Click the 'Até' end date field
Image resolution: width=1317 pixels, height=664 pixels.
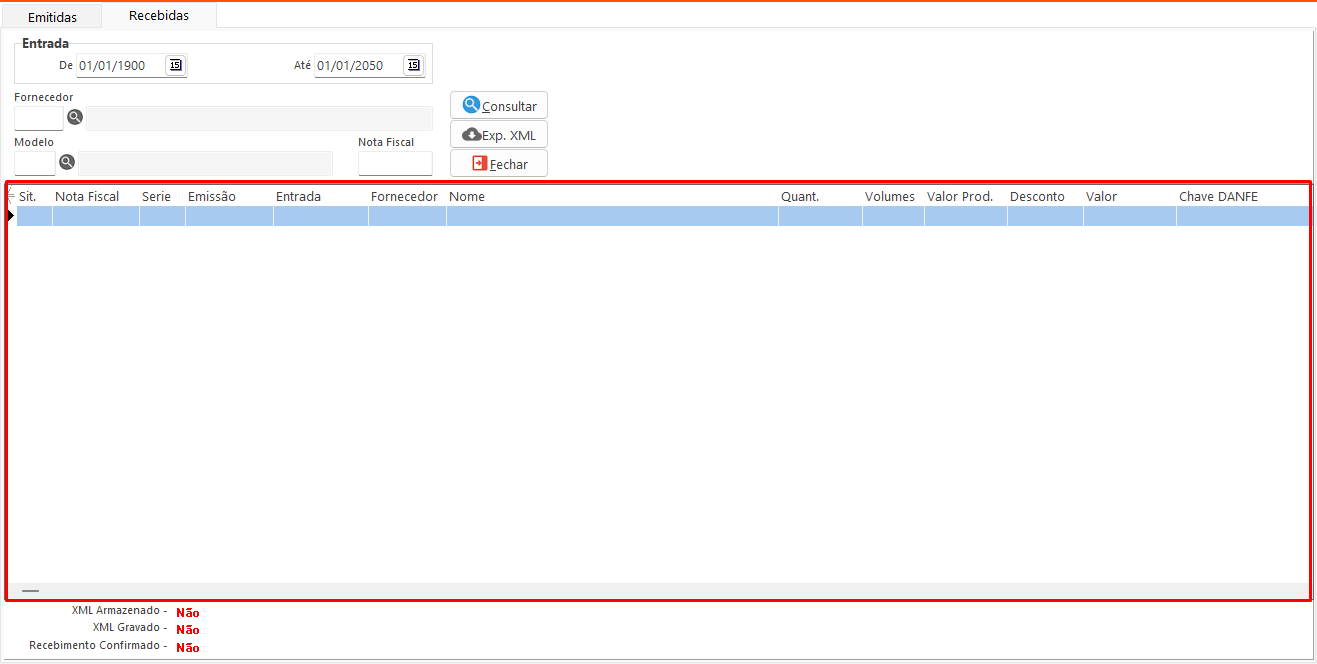click(x=358, y=66)
